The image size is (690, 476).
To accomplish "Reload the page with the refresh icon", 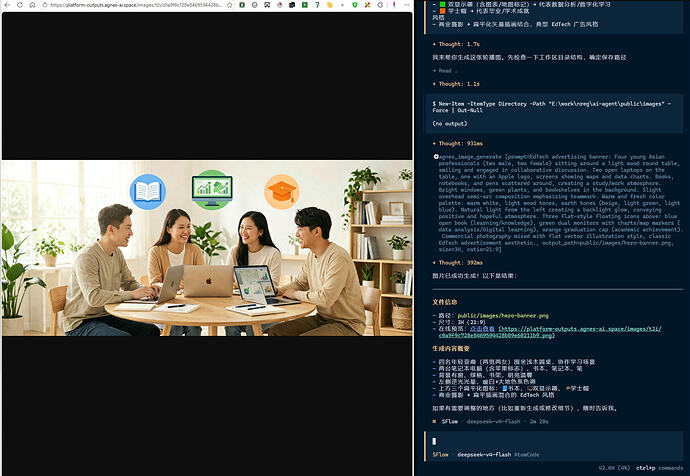I will point(20,5).
